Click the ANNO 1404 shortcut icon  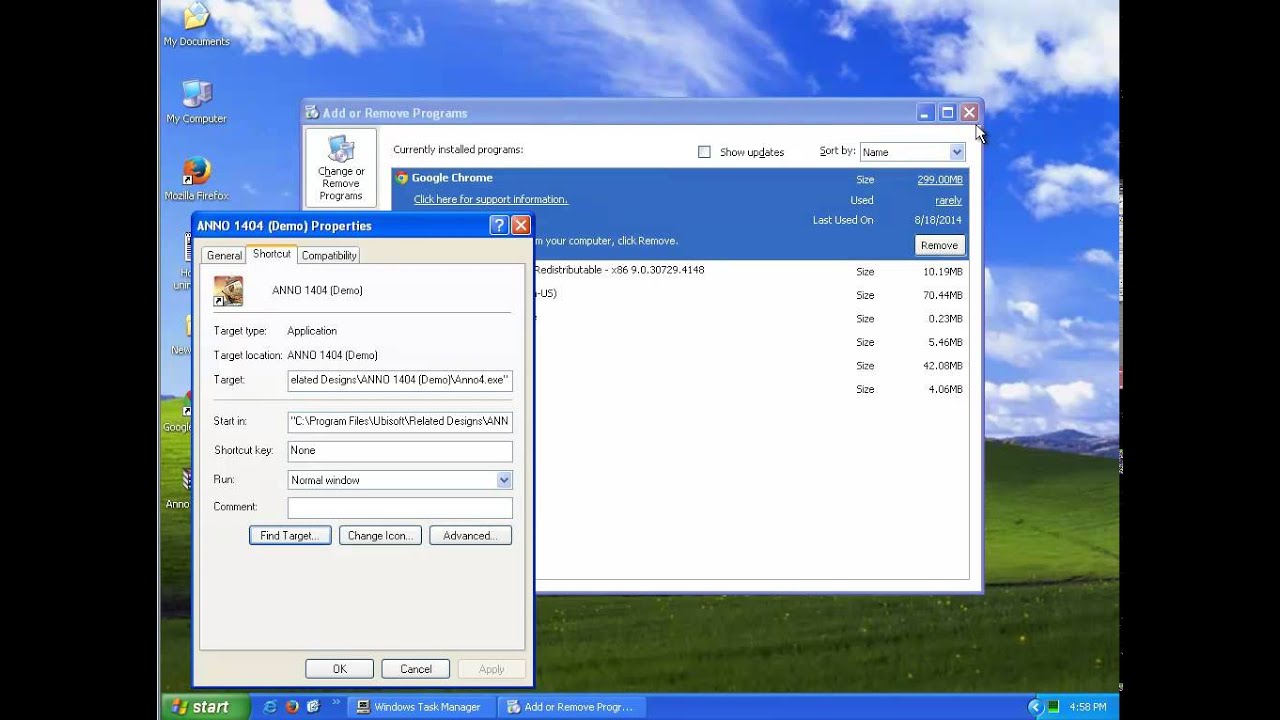pos(229,291)
